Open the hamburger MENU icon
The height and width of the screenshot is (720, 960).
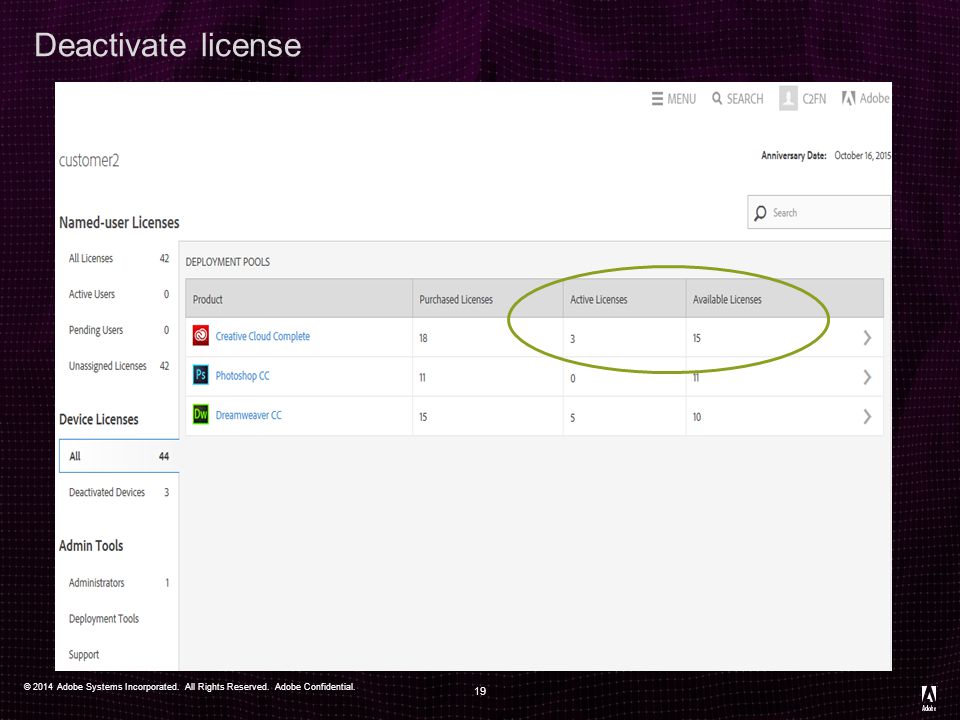[x=657, y=99]
